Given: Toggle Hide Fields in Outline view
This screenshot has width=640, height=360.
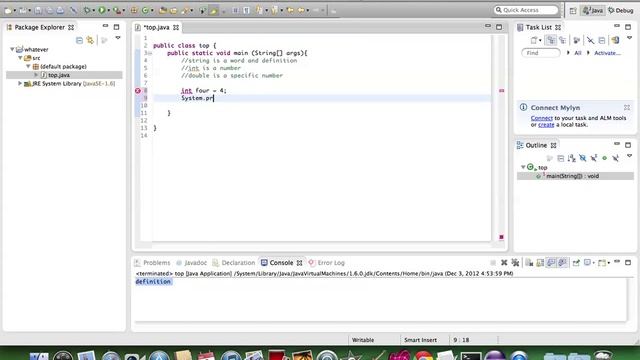Looking at the screenshot, I should coord(582,158).
